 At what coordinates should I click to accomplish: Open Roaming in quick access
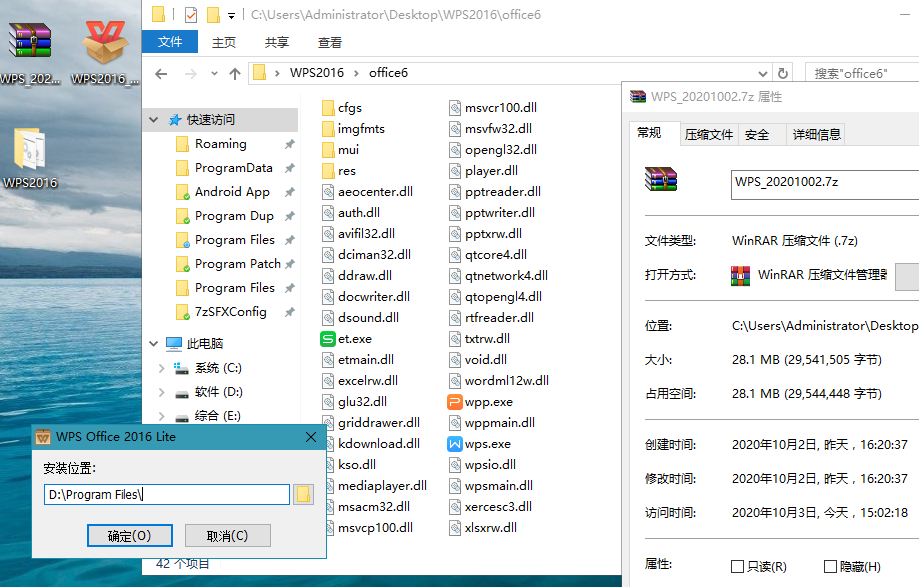pyautogui.click(x=220, y=144)
